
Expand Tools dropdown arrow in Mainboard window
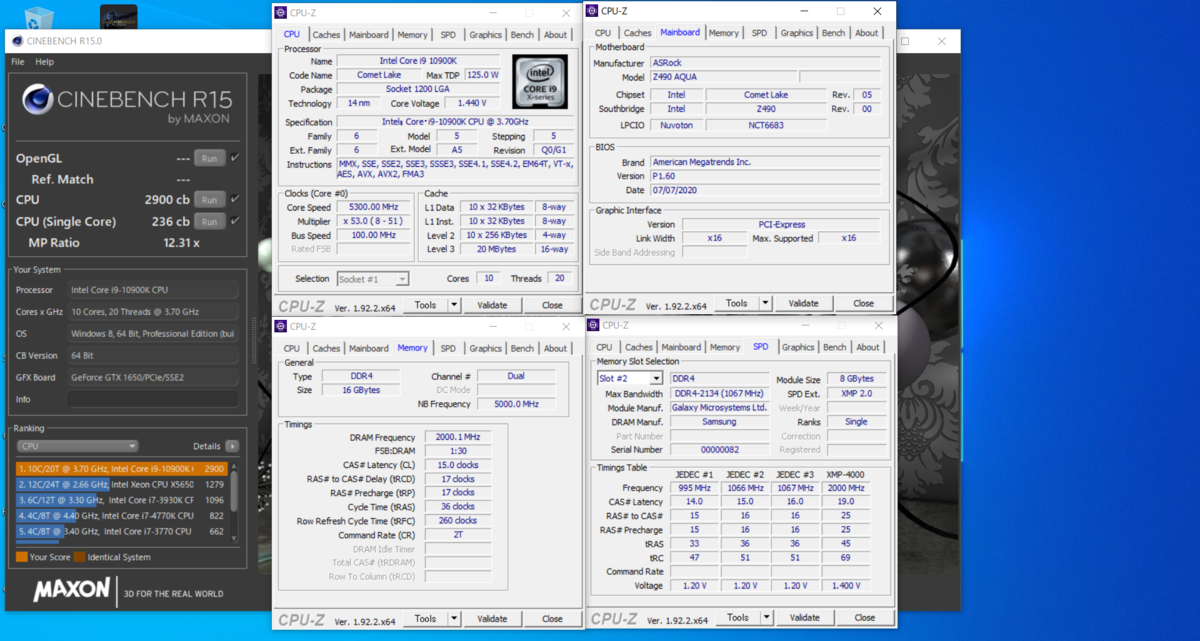(766, 303)
